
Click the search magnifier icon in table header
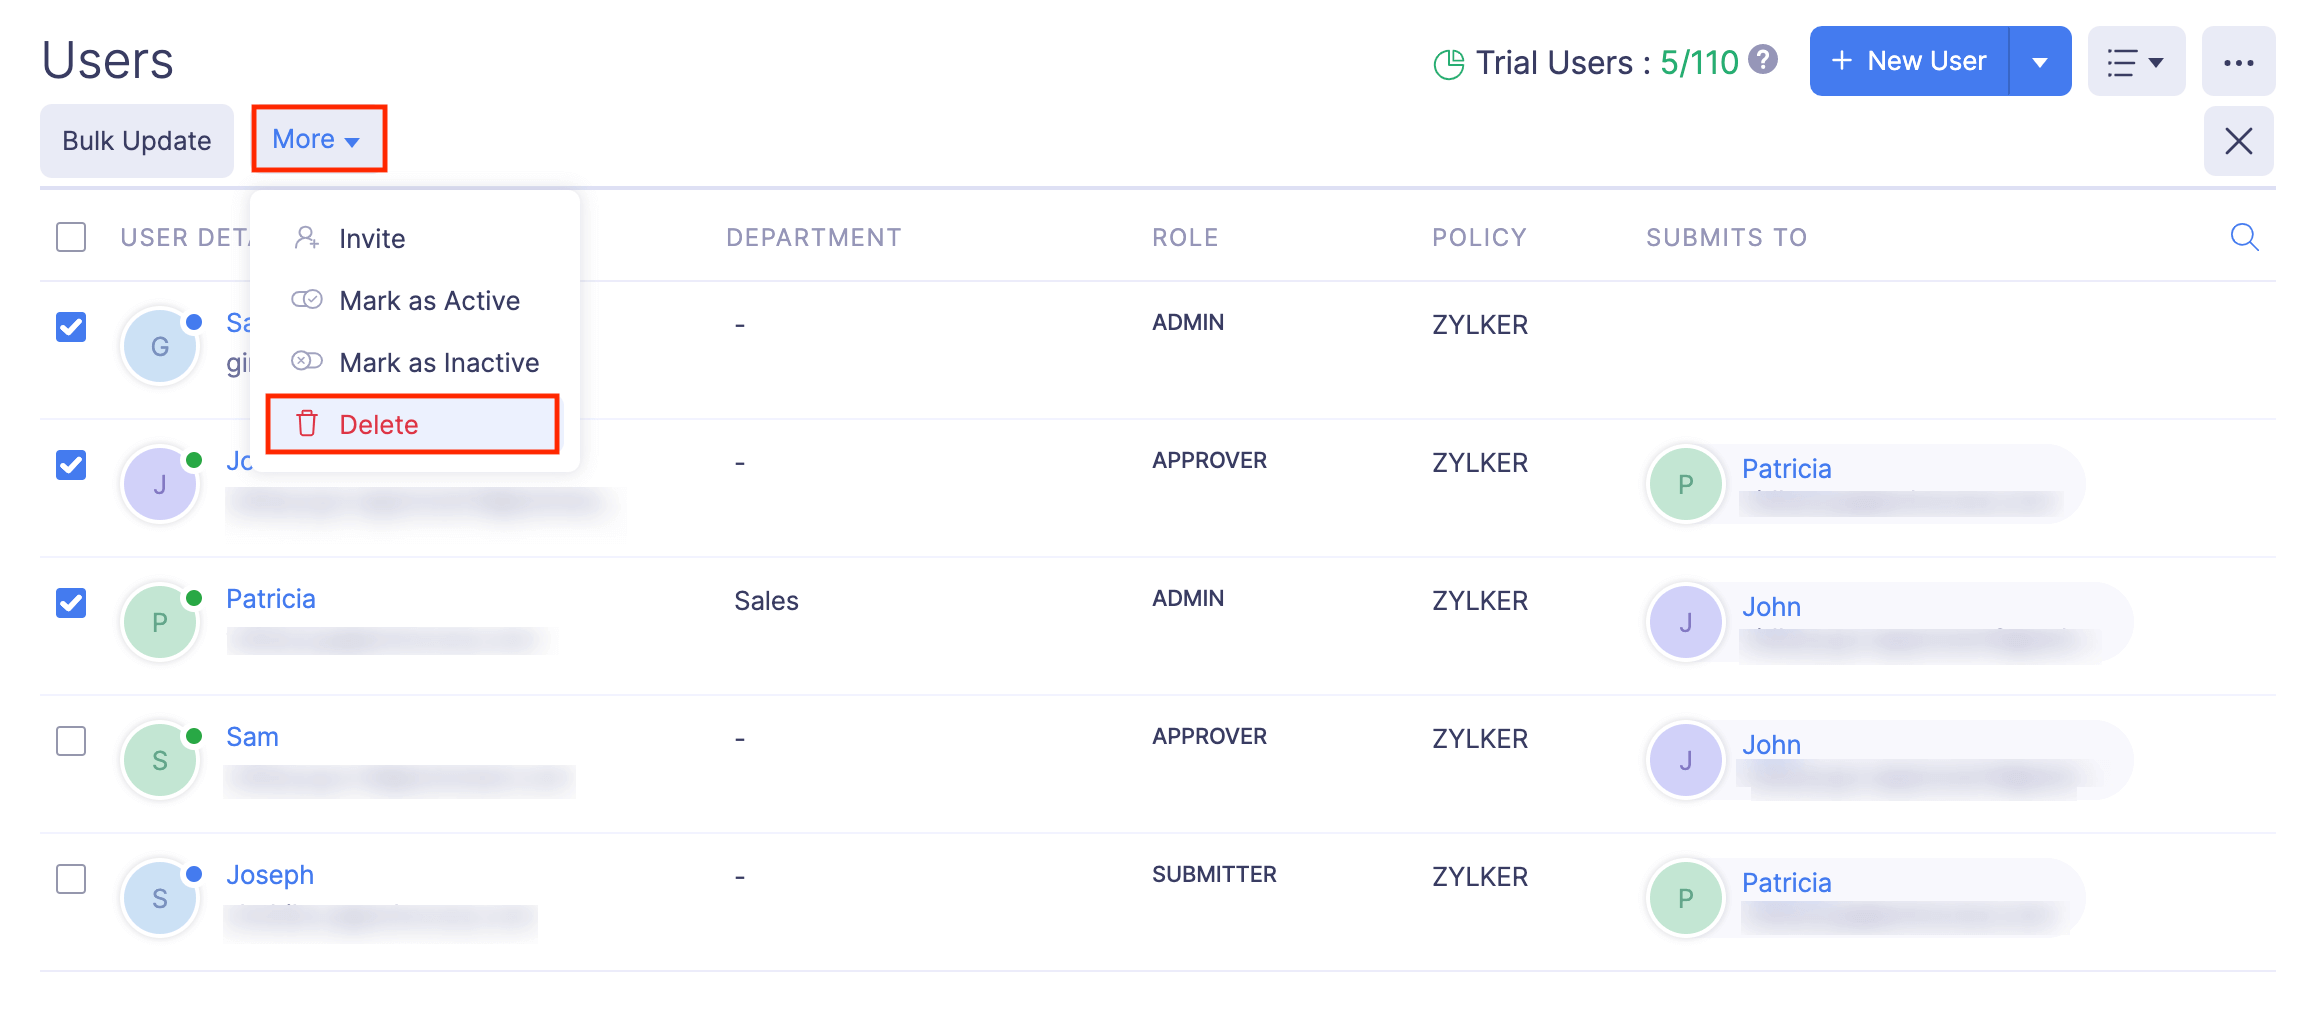(x=2244, y=237)
